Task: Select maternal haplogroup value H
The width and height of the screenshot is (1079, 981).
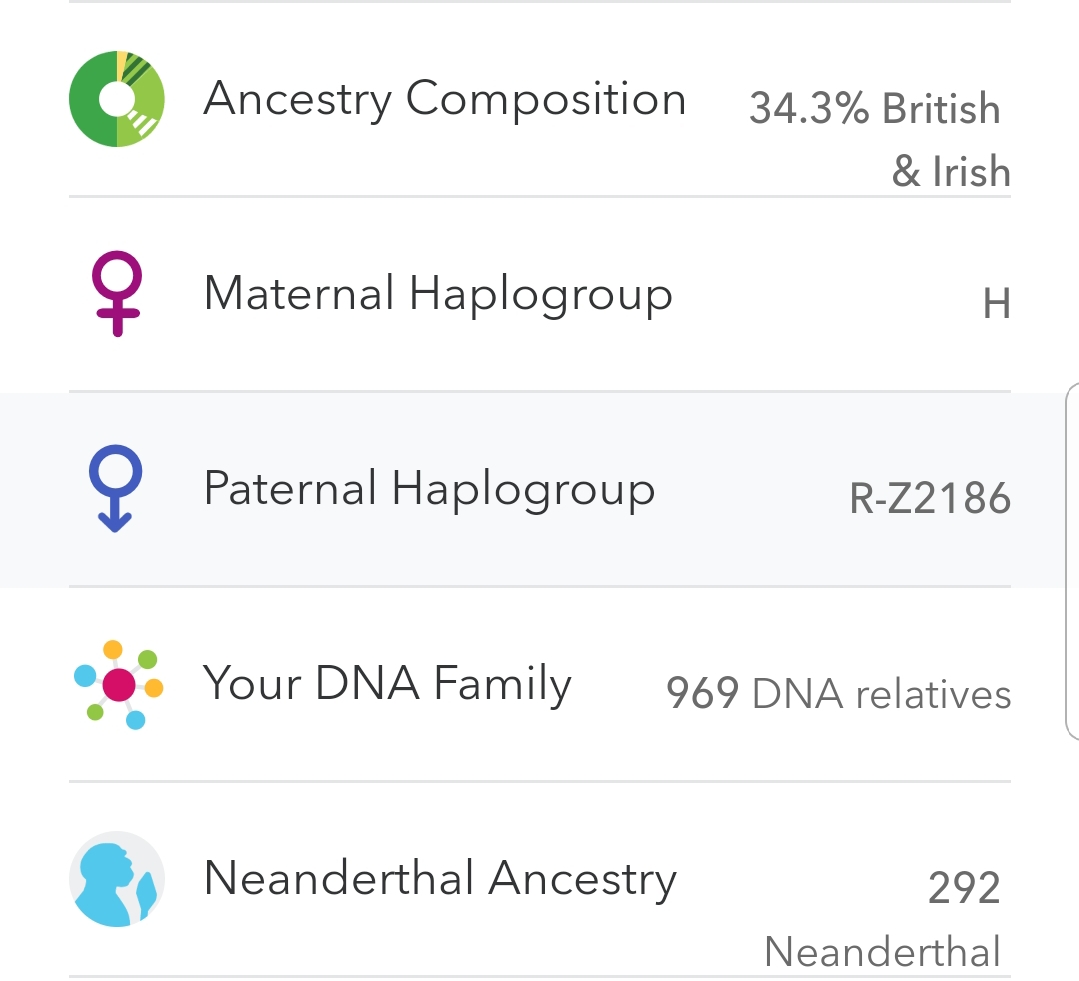Action: pyautogui.click(x=996, y=303)
